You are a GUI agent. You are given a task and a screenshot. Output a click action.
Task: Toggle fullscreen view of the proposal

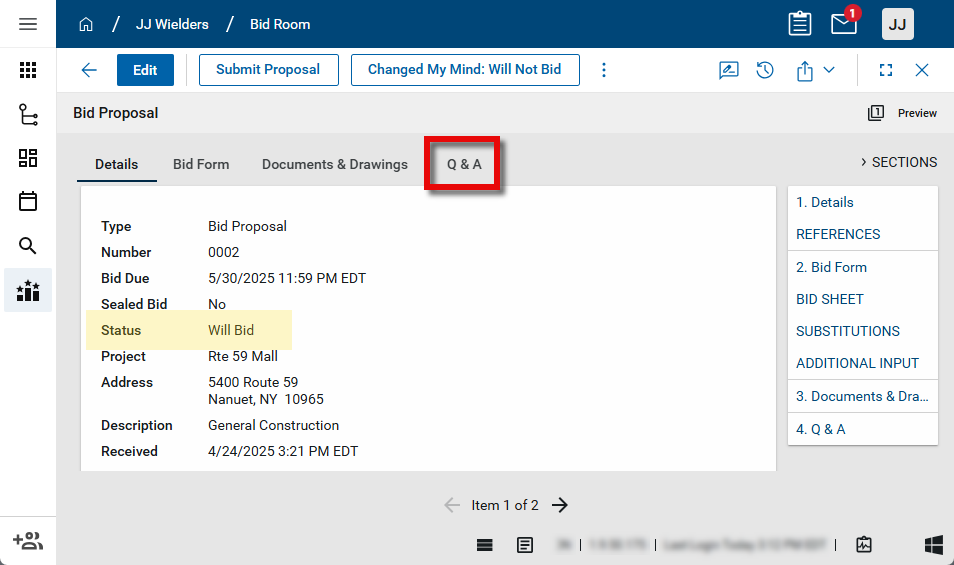[x=885, y=70]
